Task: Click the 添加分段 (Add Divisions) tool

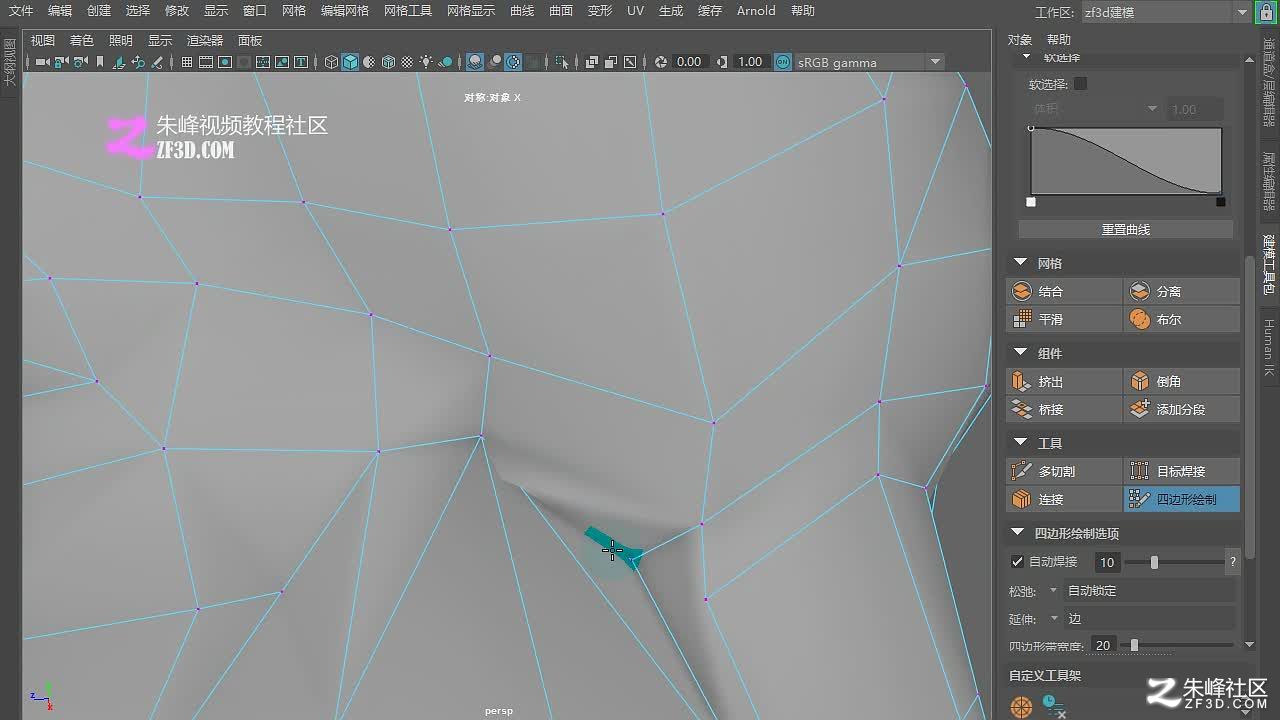Action: coord(1182,409)
